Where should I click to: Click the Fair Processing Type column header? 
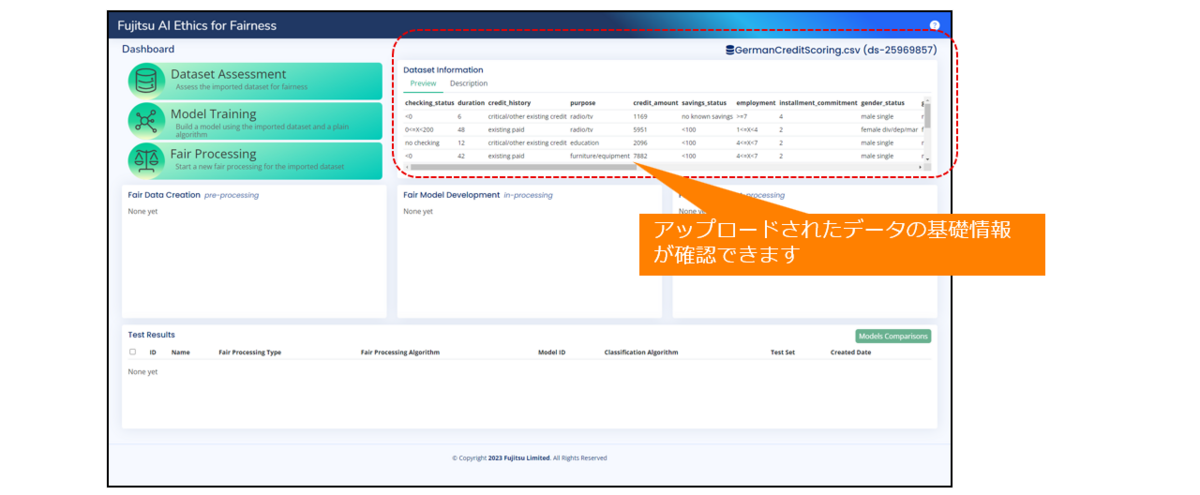[x=249, y=353]
